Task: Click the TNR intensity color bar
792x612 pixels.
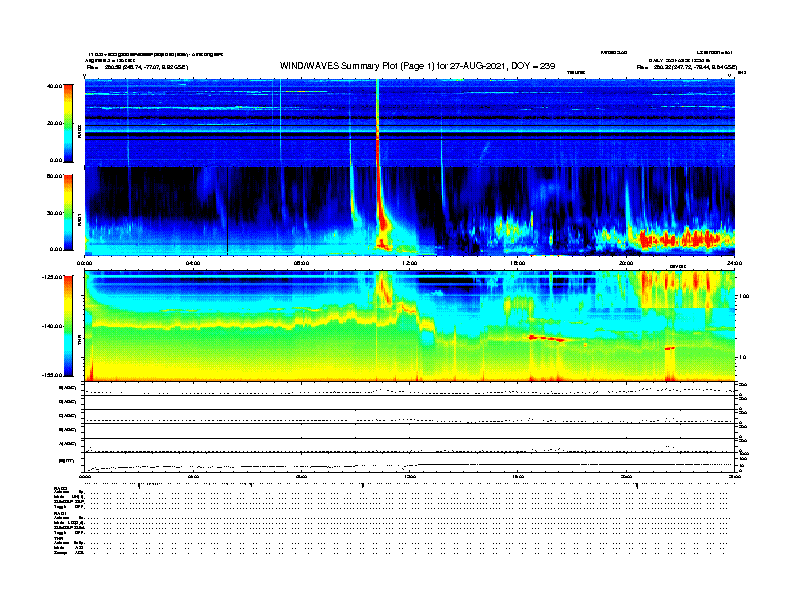Action: pos(68,326)
